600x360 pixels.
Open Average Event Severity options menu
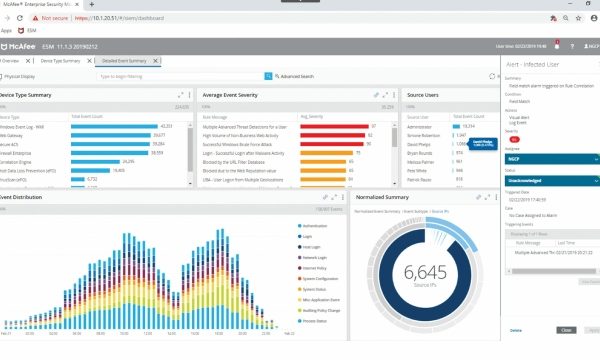[x=394, y=95]
